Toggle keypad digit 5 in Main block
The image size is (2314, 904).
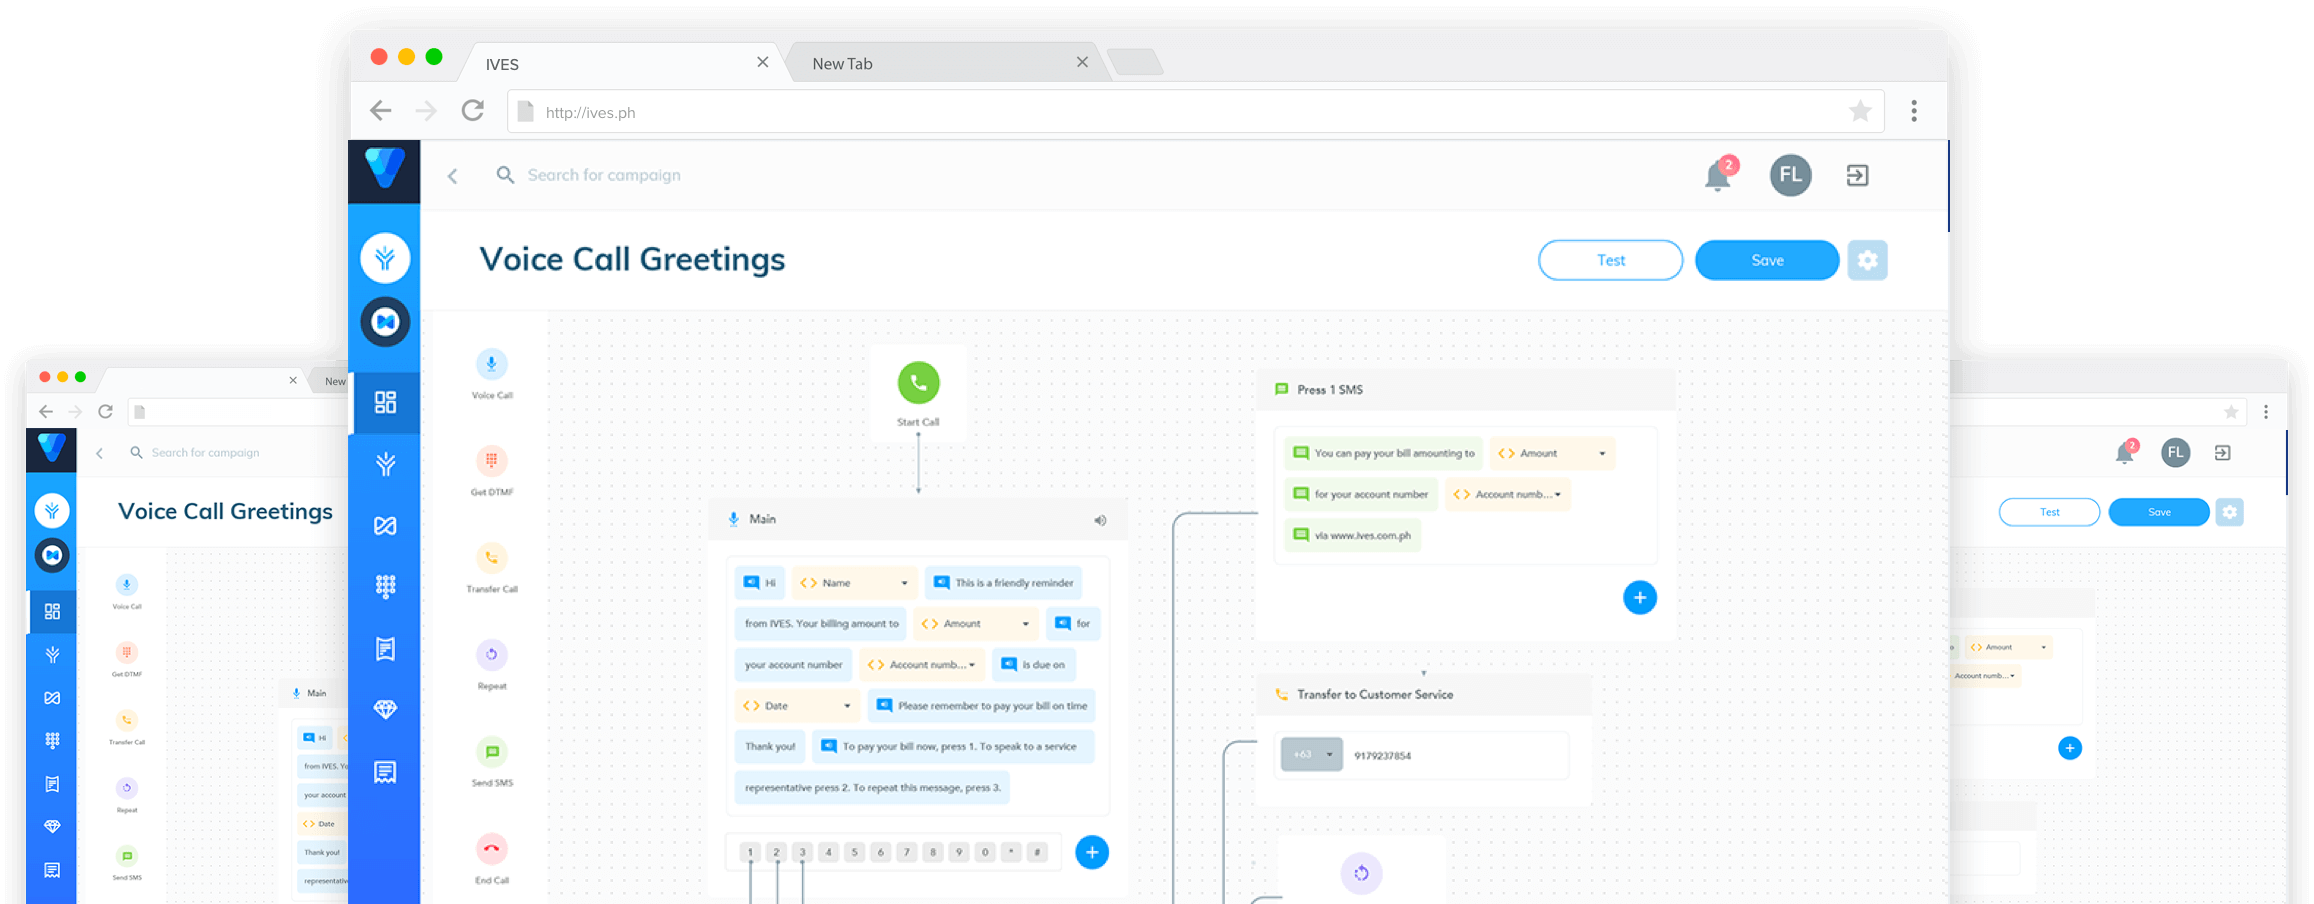point(854,853)
